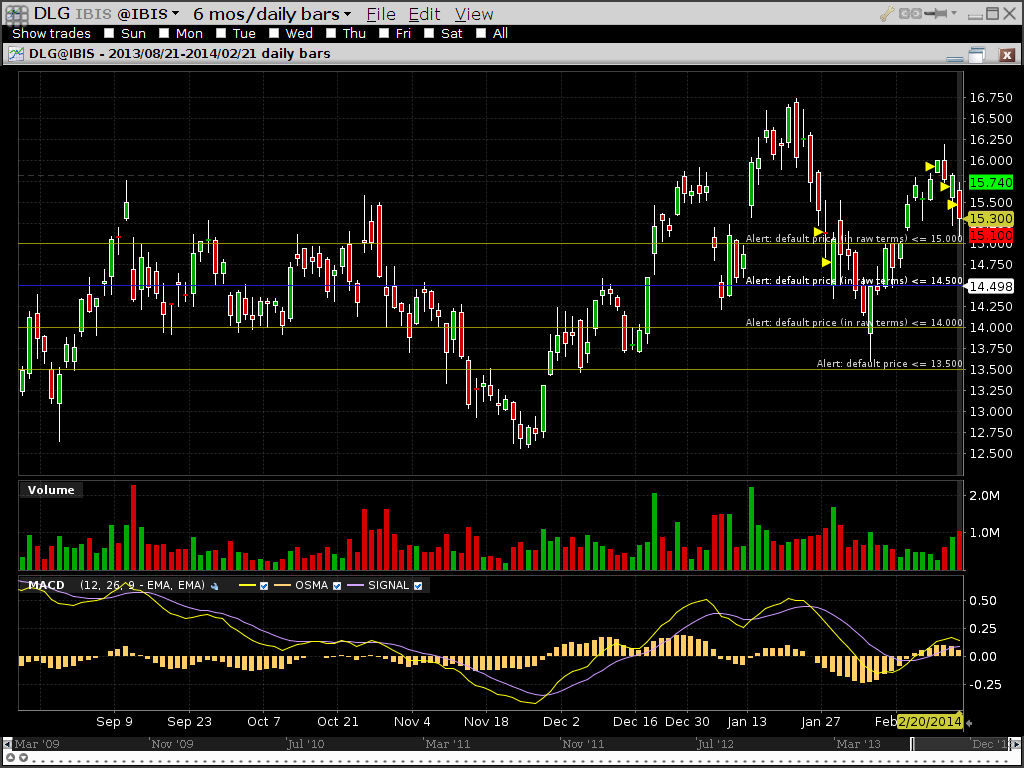Toggle Sun show-trades checkbox
The image size is (1024, 768).
pos(109,33)
